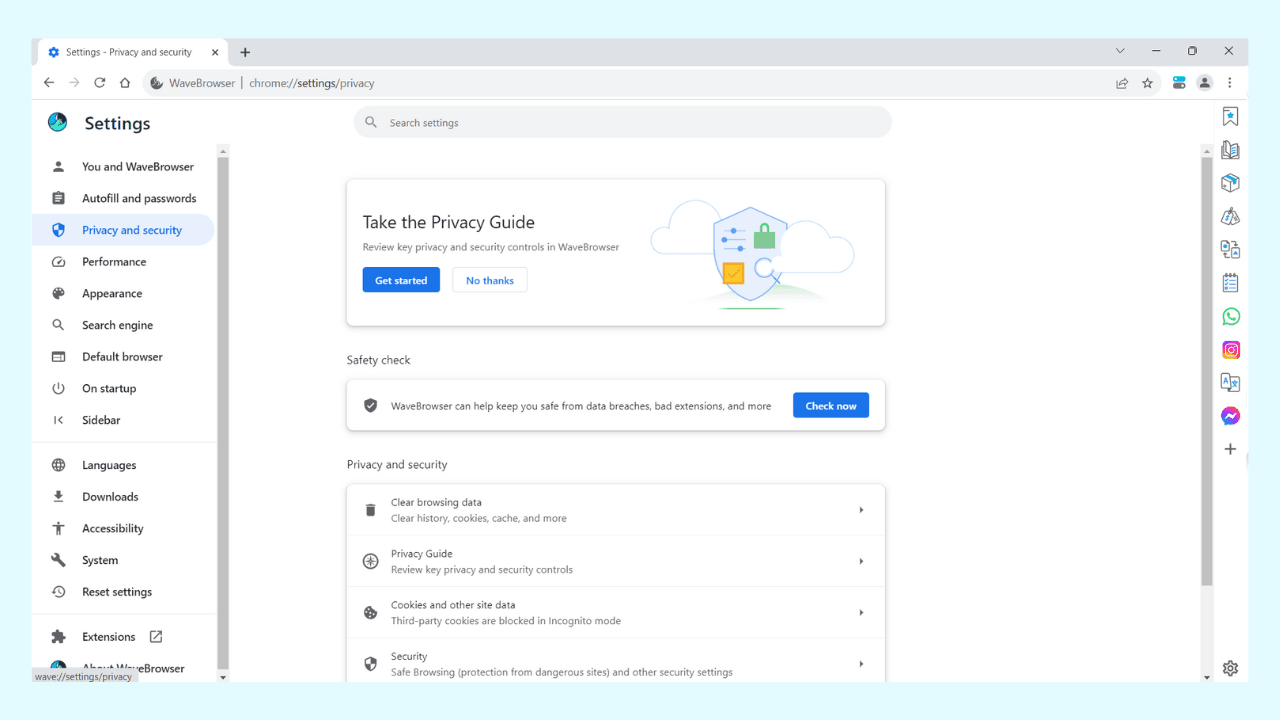Expand the Clear browsing data section
The image size is (1280, 720).
615,509
